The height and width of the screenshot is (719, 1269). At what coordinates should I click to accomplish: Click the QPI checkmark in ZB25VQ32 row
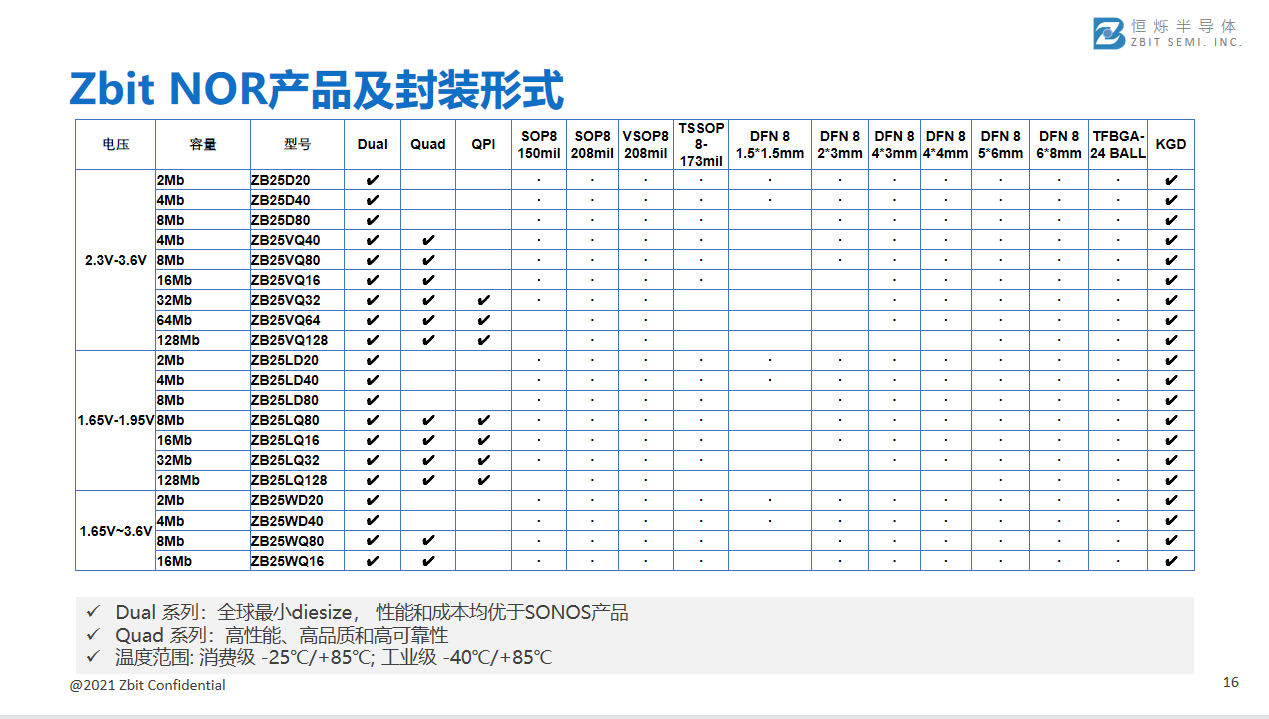[483, 300]
